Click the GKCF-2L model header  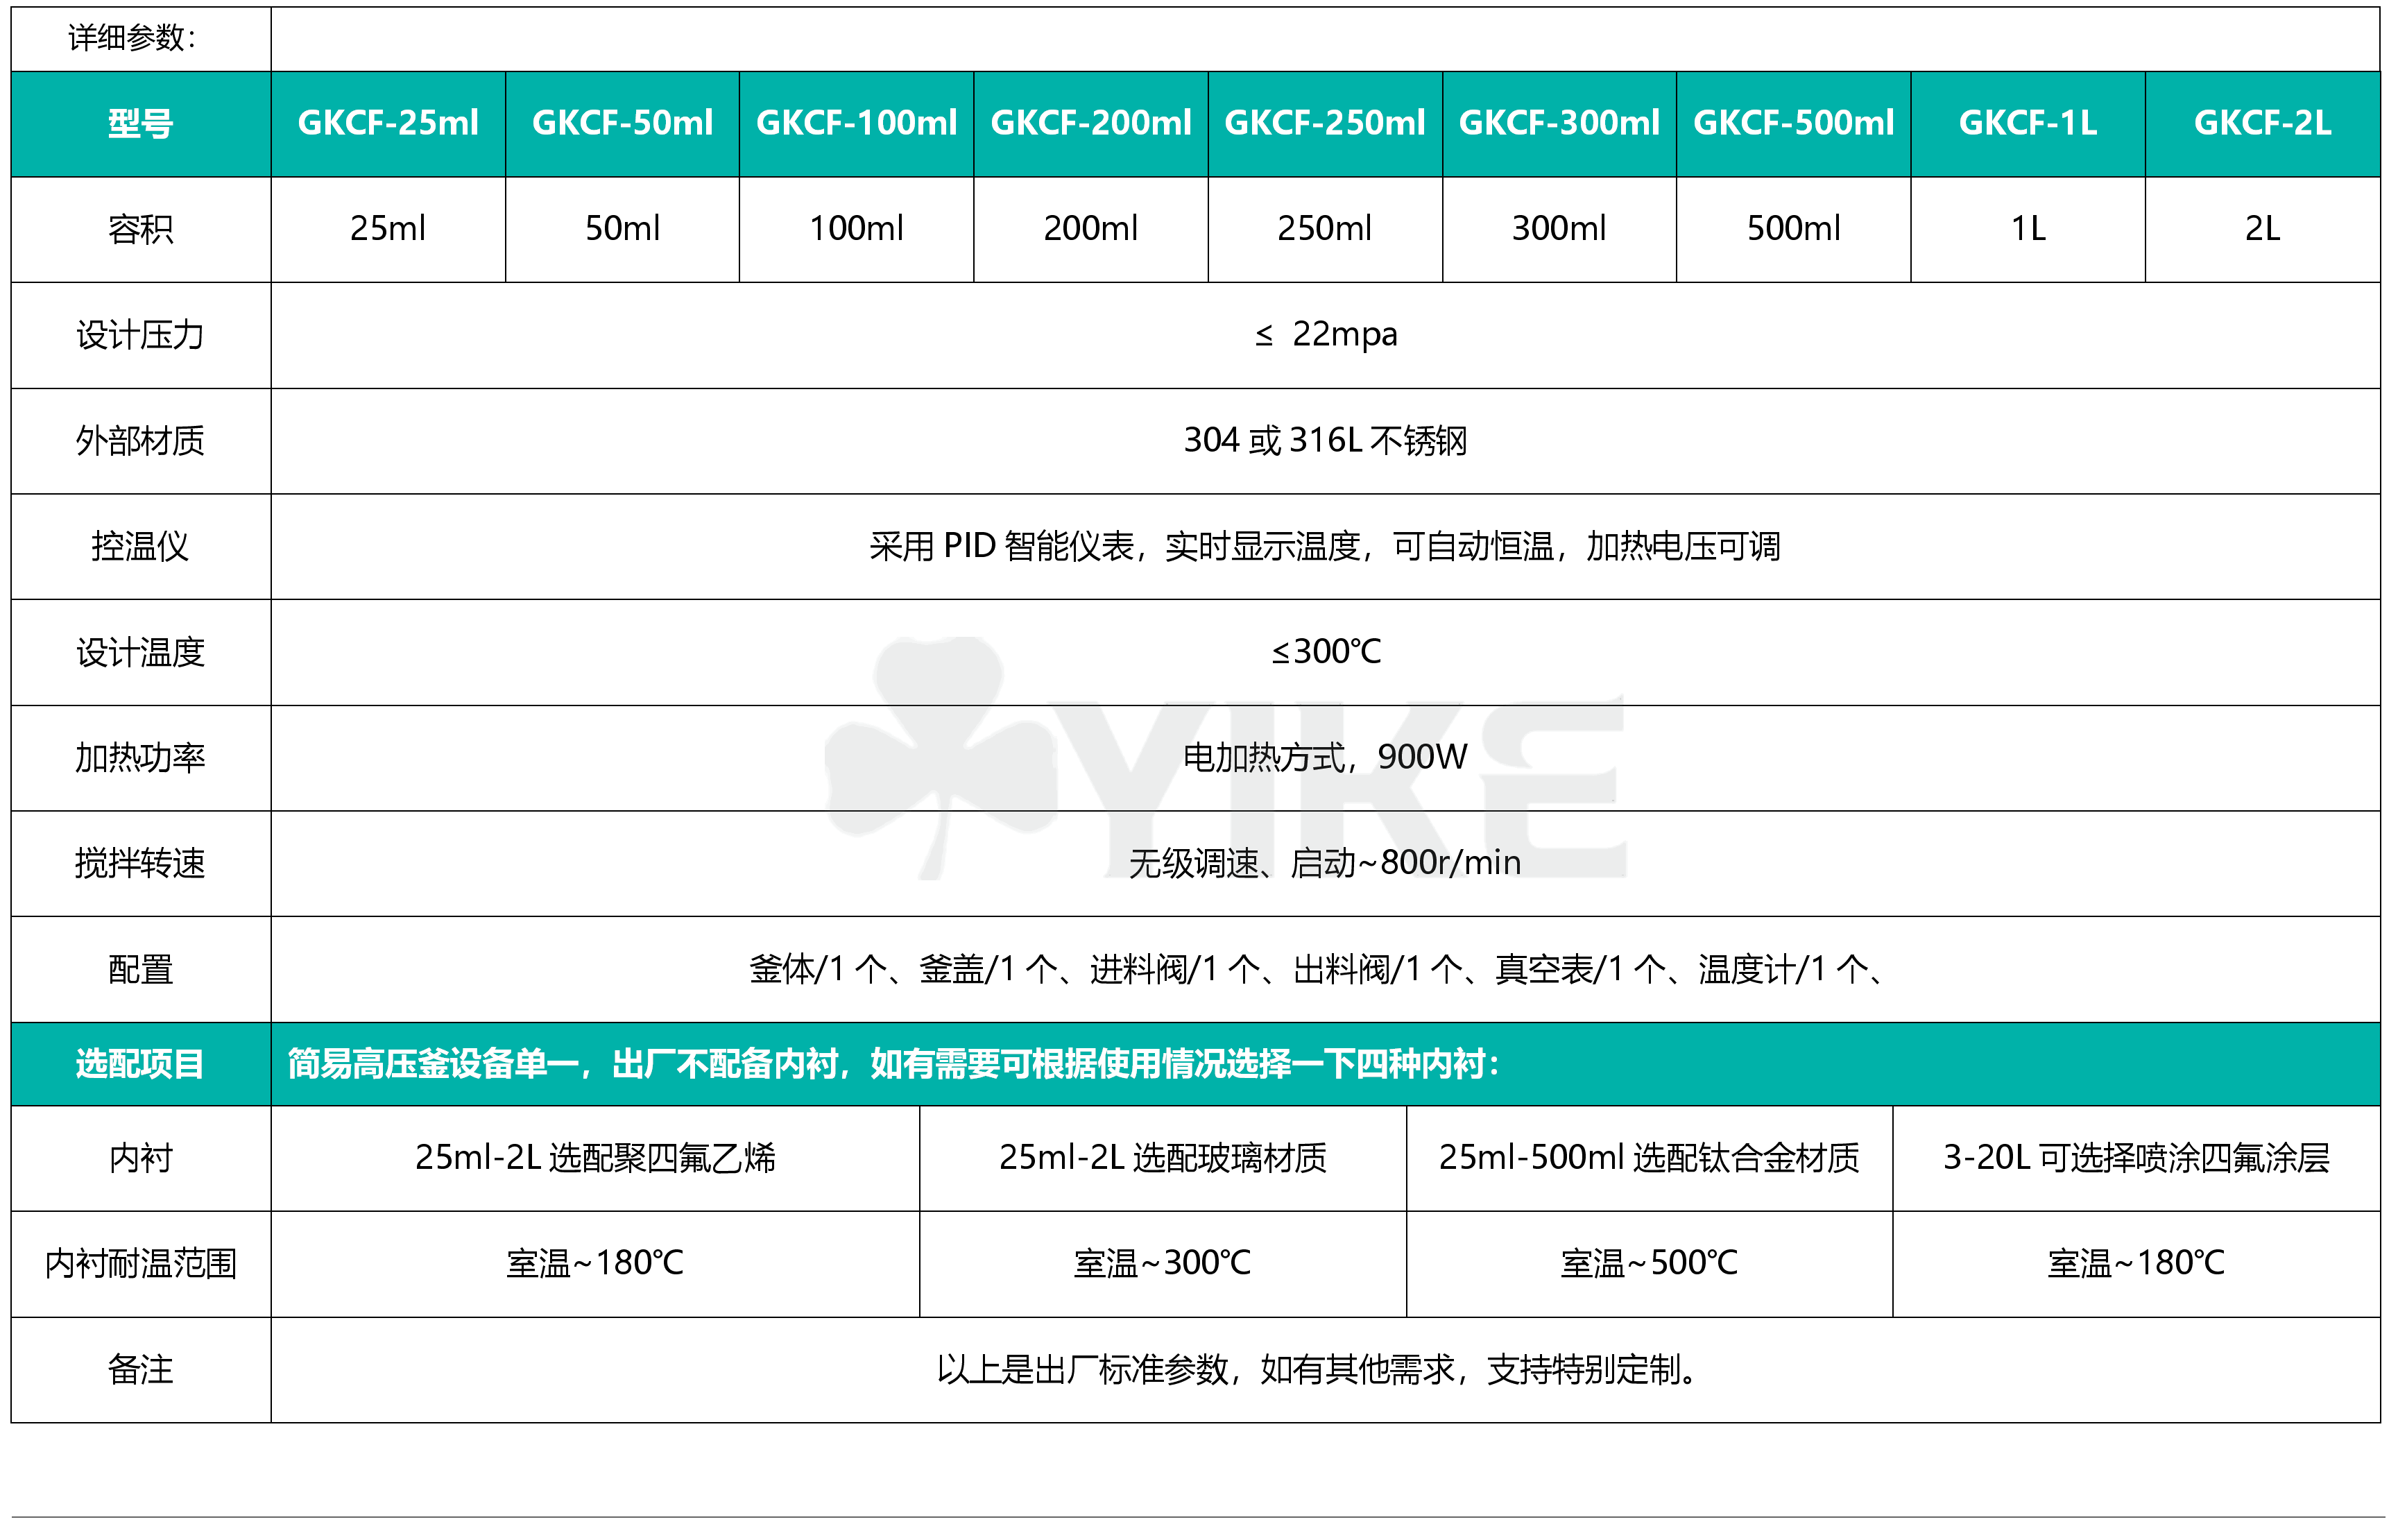[x=2262, y=123]
